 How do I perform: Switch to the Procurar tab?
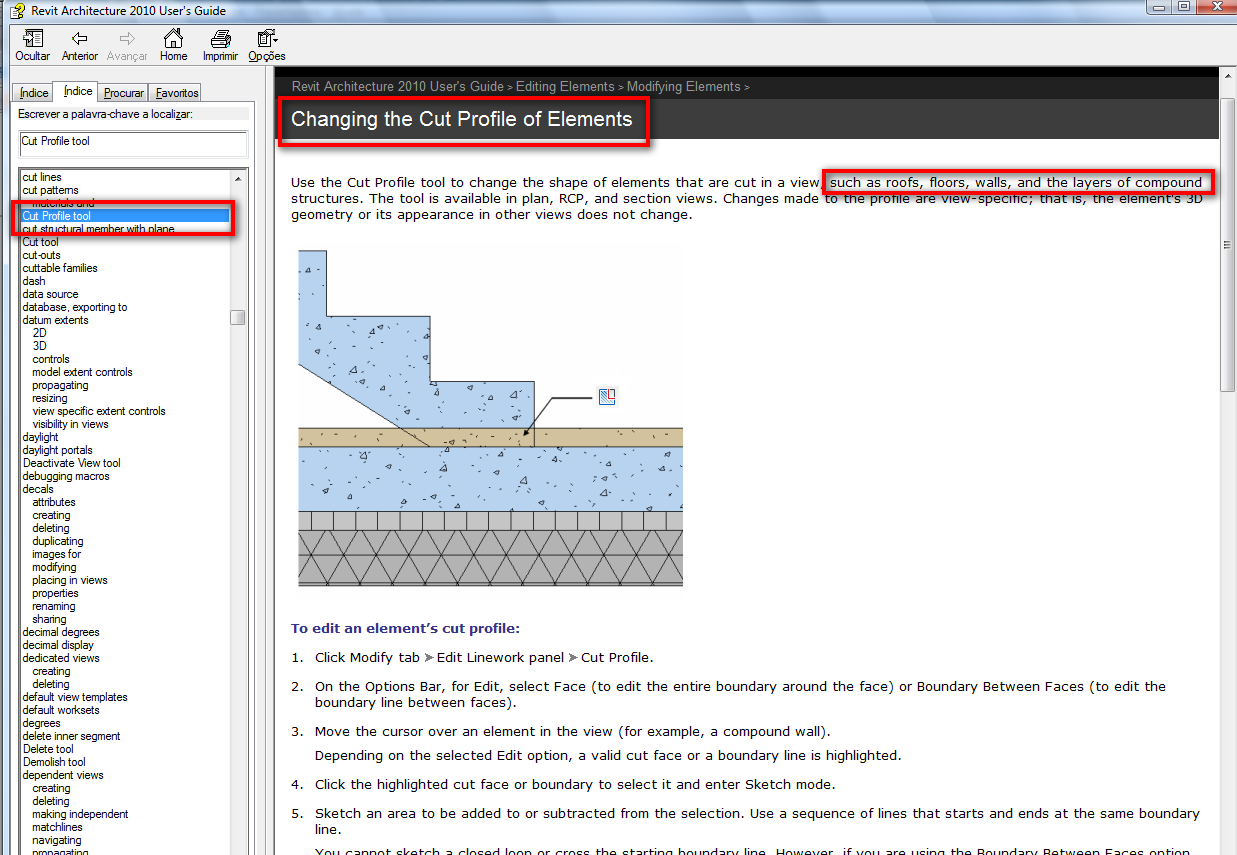coord(124,93)
